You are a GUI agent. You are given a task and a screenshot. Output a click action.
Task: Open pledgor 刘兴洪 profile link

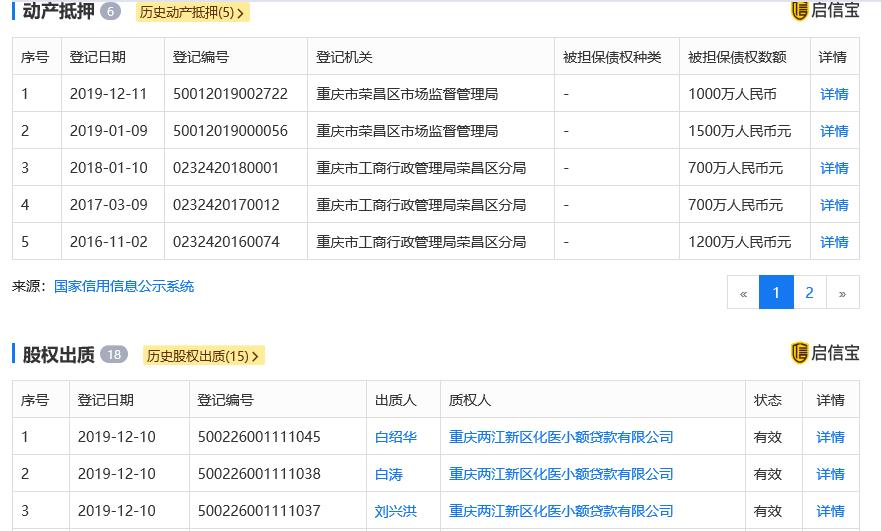[395, 511]
